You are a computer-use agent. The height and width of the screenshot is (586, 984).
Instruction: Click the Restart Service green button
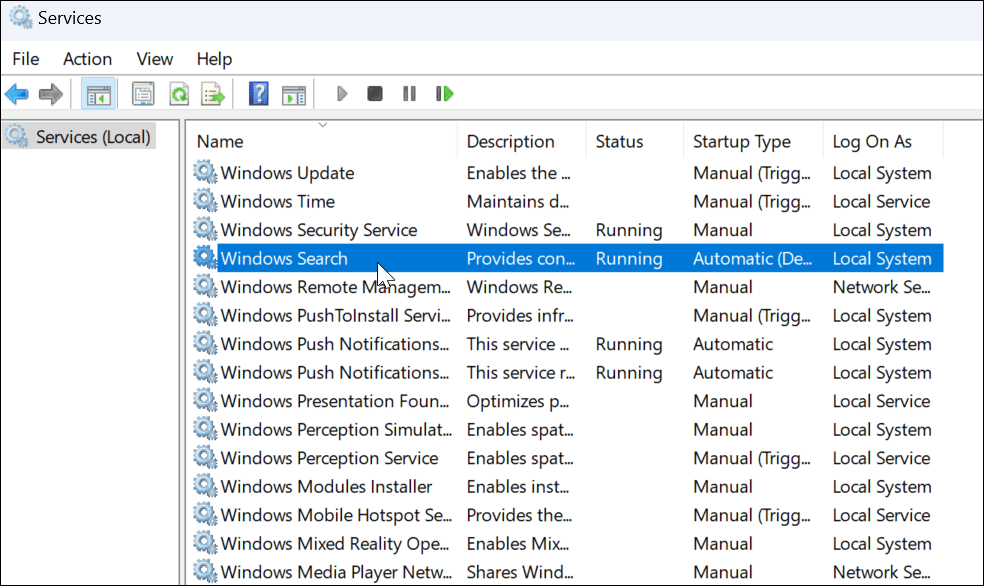coord(444,94)
